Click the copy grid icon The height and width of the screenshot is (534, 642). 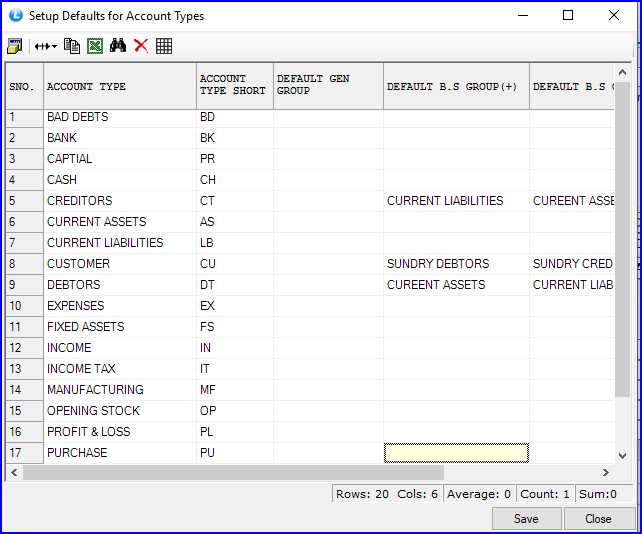point(72,46)
